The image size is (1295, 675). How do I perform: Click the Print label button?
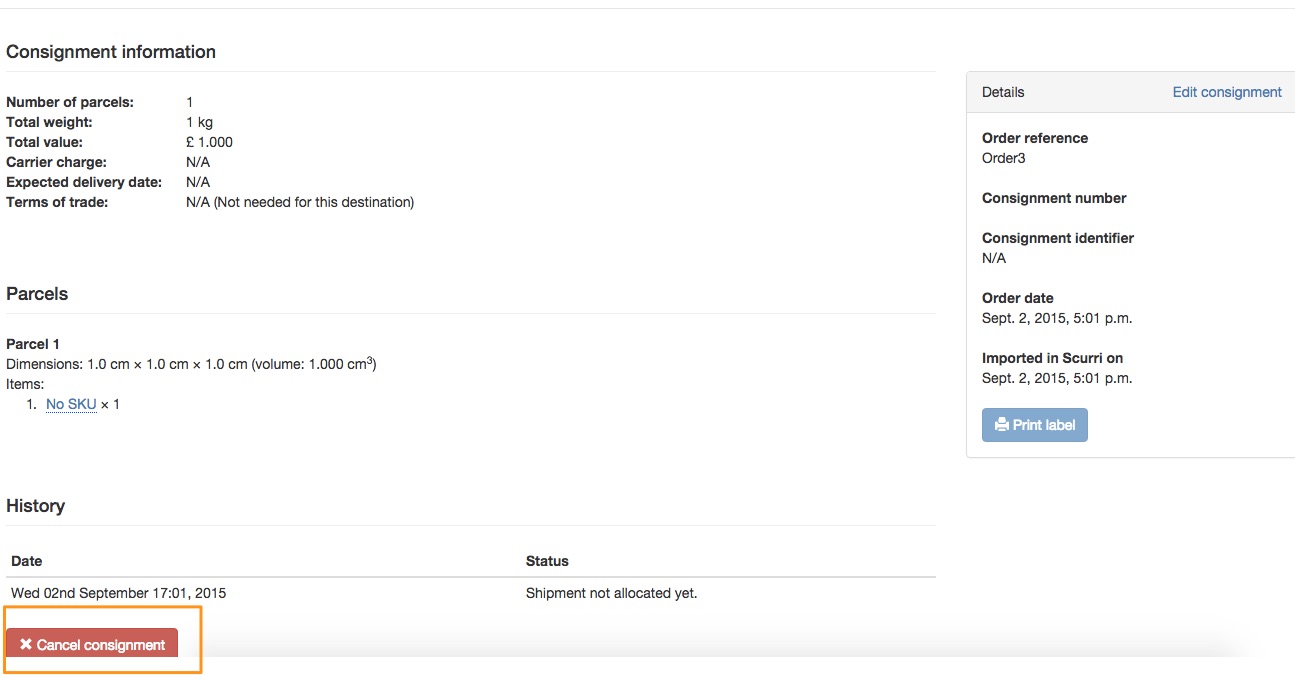pos(1035,425)
